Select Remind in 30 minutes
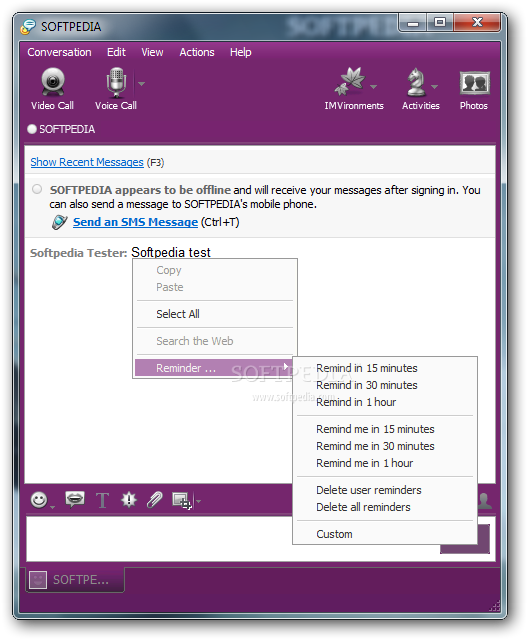Screen dimensions: 528x640 point(385,385)
